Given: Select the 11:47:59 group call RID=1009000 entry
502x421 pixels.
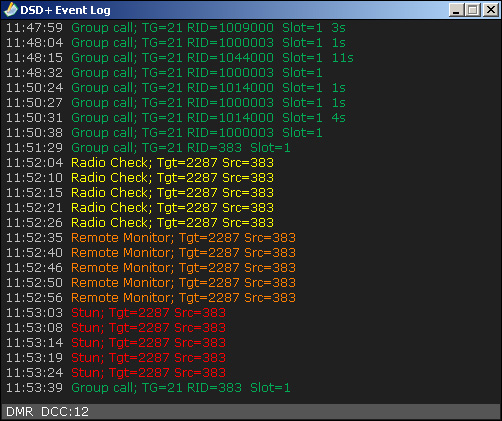Looking at the screenshot, I should click(x=176, y=28).
